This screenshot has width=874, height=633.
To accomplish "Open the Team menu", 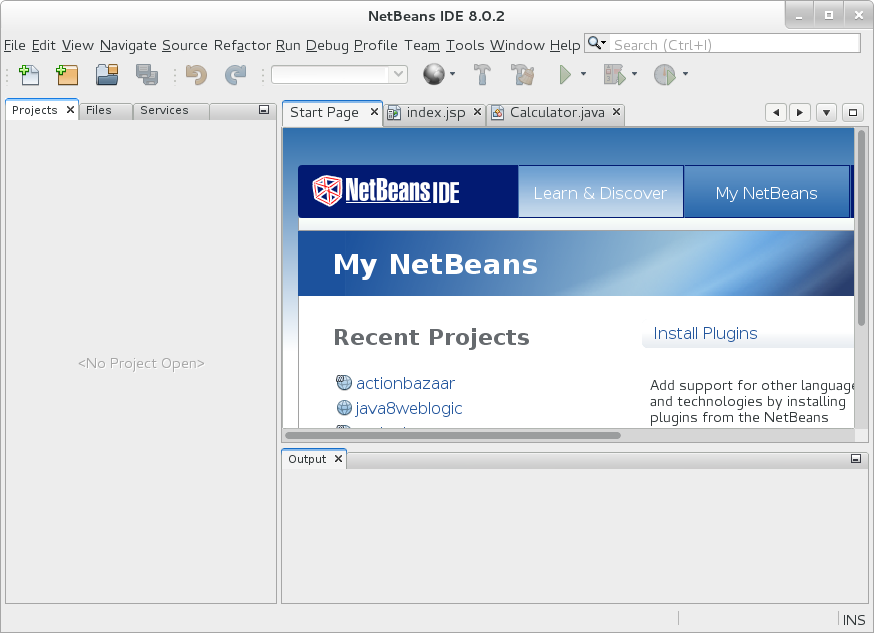I will coord(422,45).
